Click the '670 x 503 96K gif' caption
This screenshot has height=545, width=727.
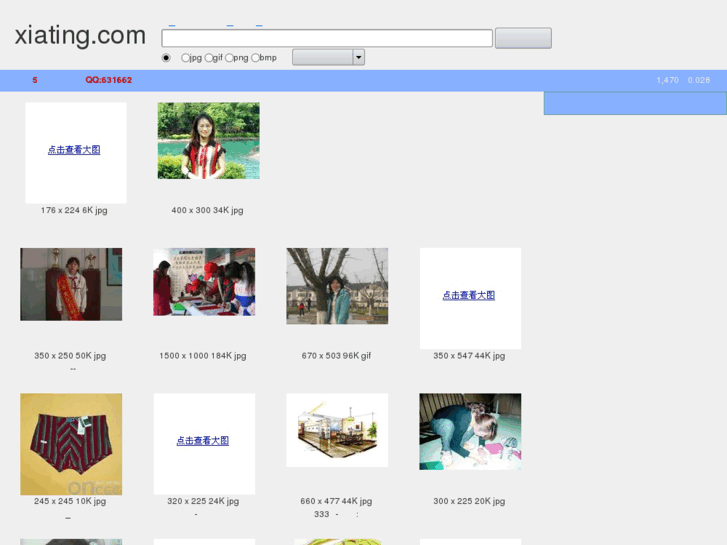tap(336, 356)
